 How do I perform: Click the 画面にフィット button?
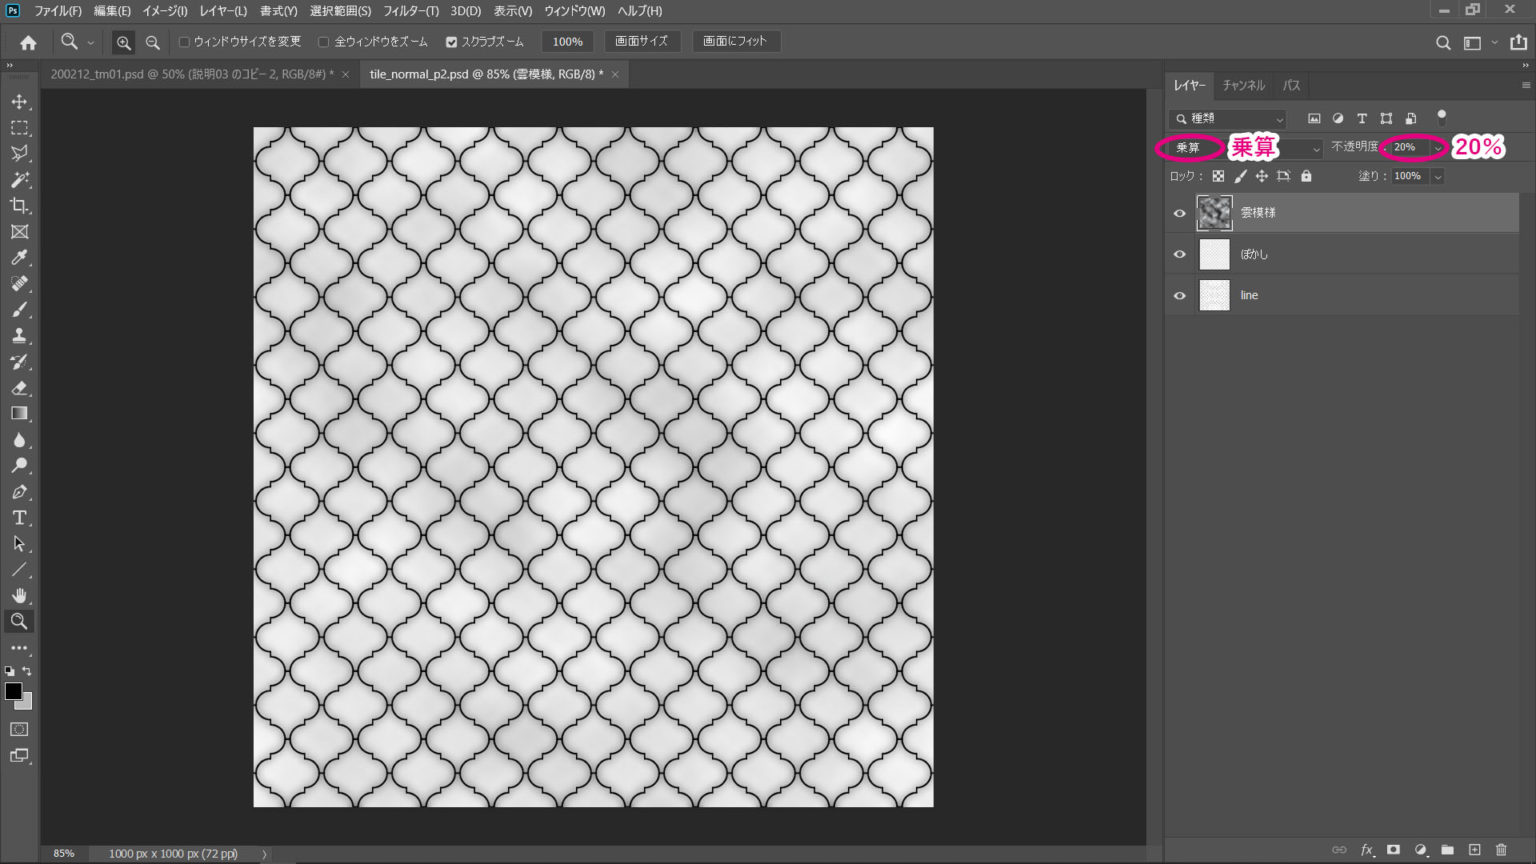[736, 41]
